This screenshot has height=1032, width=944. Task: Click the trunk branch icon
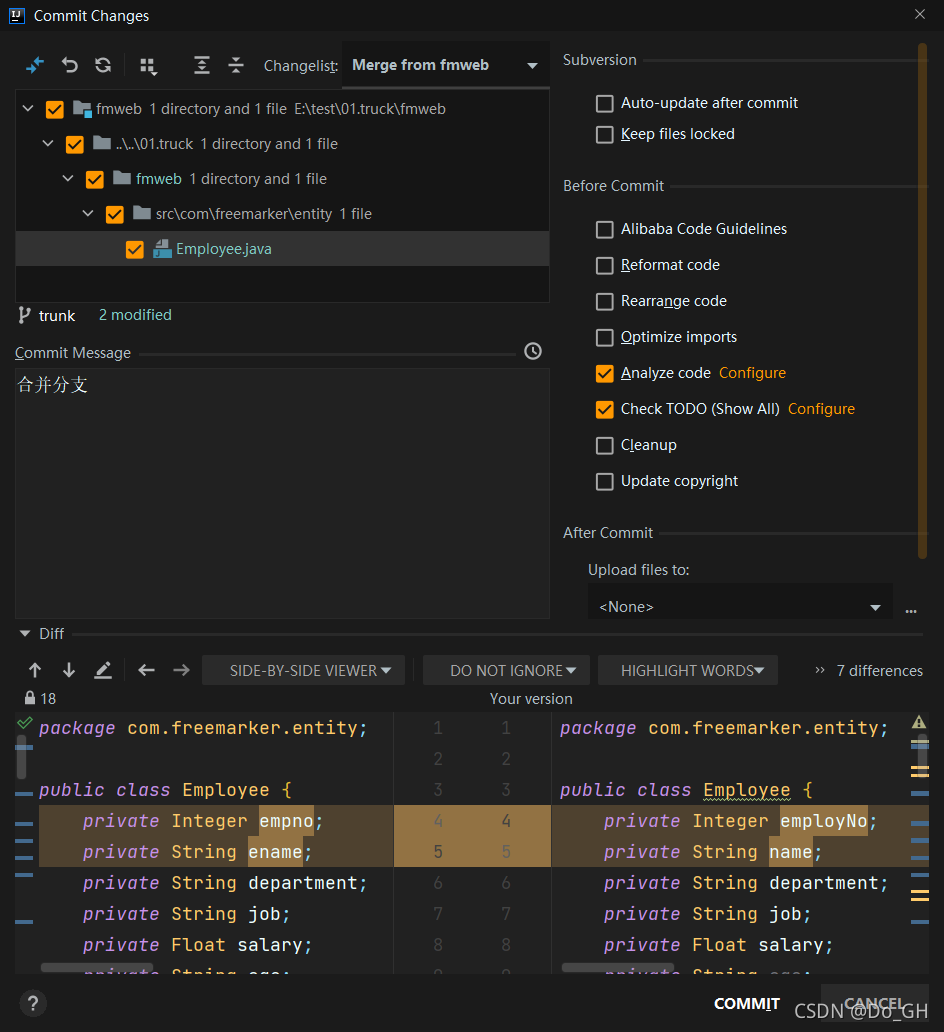click(x=24, y=315)
